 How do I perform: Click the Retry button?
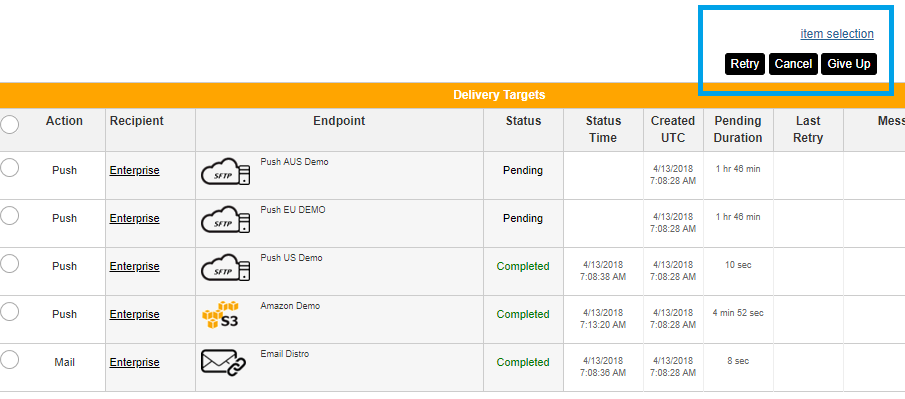point(745,64)
